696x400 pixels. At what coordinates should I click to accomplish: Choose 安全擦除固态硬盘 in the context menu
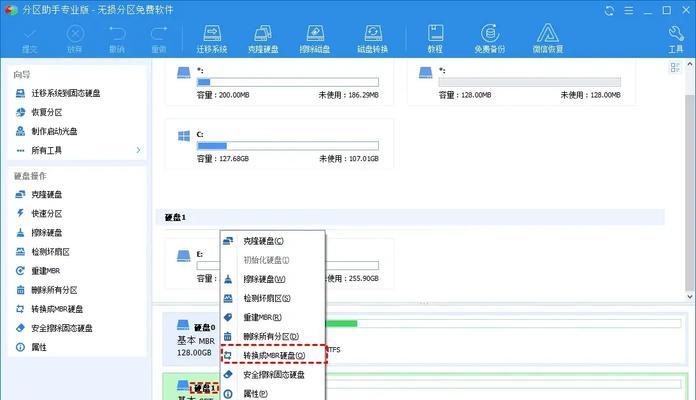pyautogui.click(x=273, y=375)
